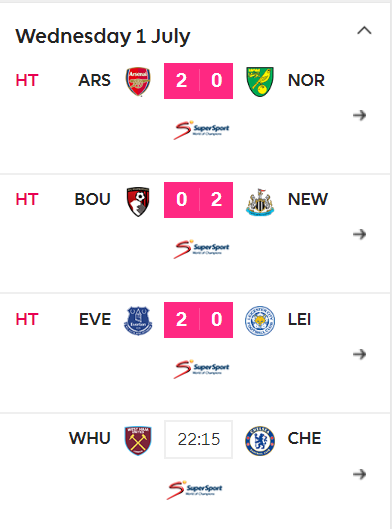Collapse the Wednesday 1 July section

click(x=364, y=31)
